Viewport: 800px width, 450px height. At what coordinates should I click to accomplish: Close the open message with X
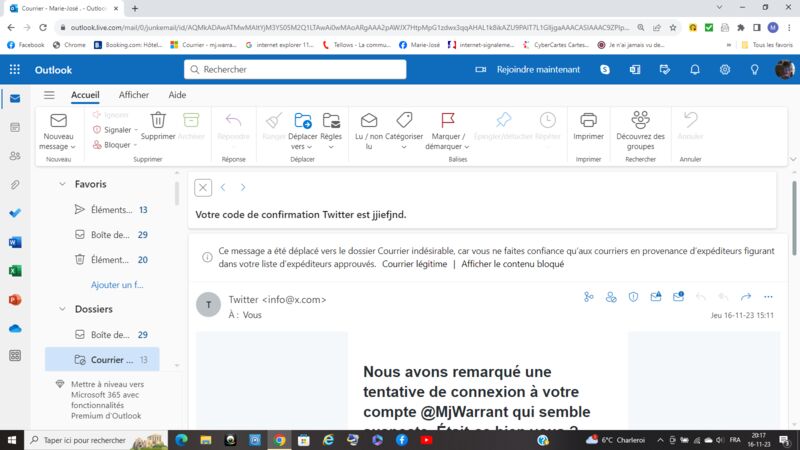click(x=203, y=188)
